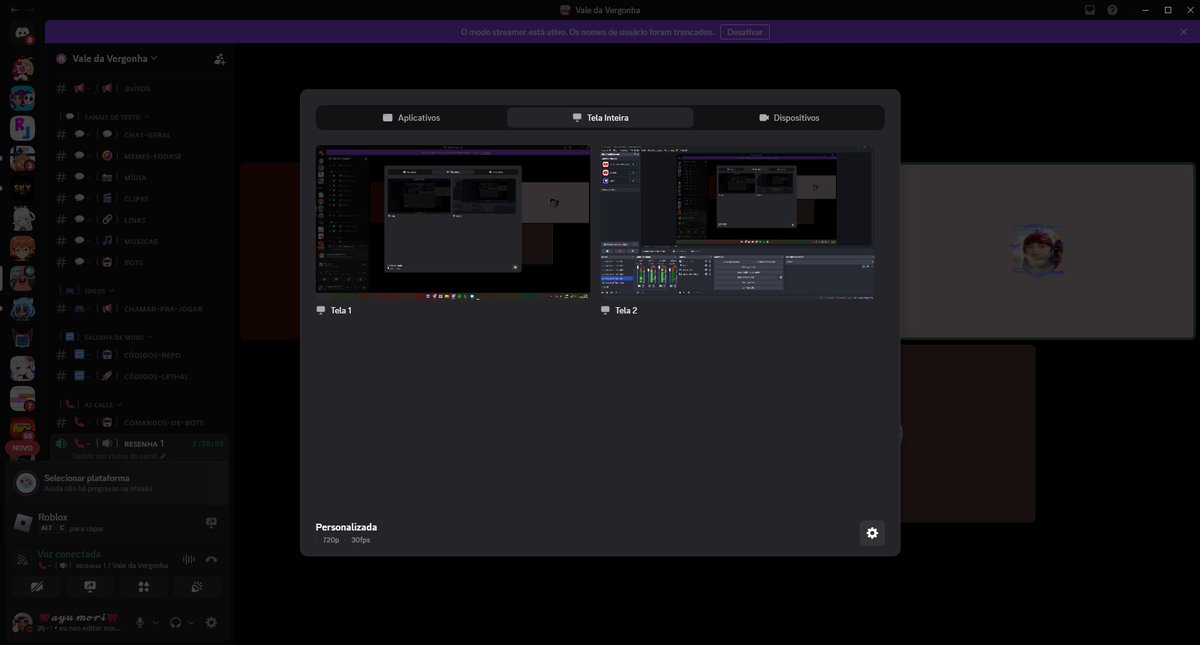Switch to the Dispositivos tab
The width and height of the screenshot is (1200, 645).
point(789,117)
